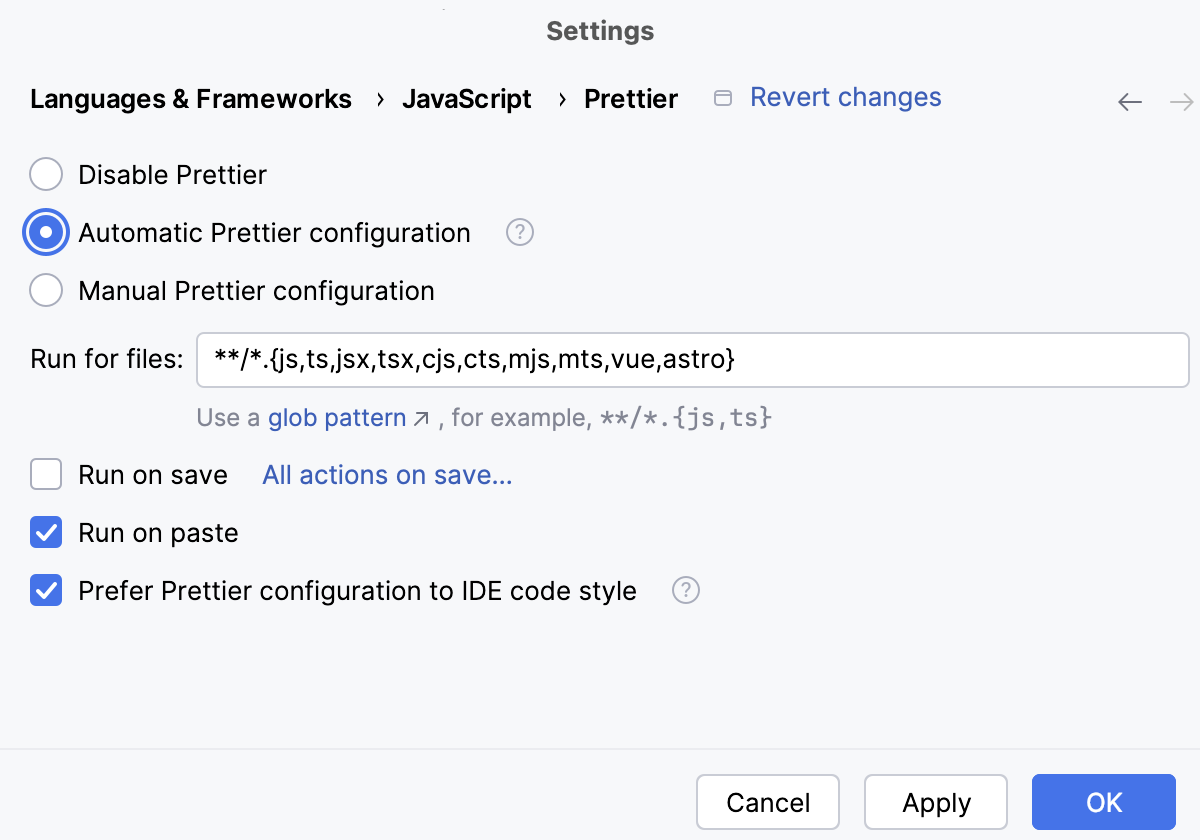
Task: Open help for Prefer Prettier configuration option
Action: point(685,591)
